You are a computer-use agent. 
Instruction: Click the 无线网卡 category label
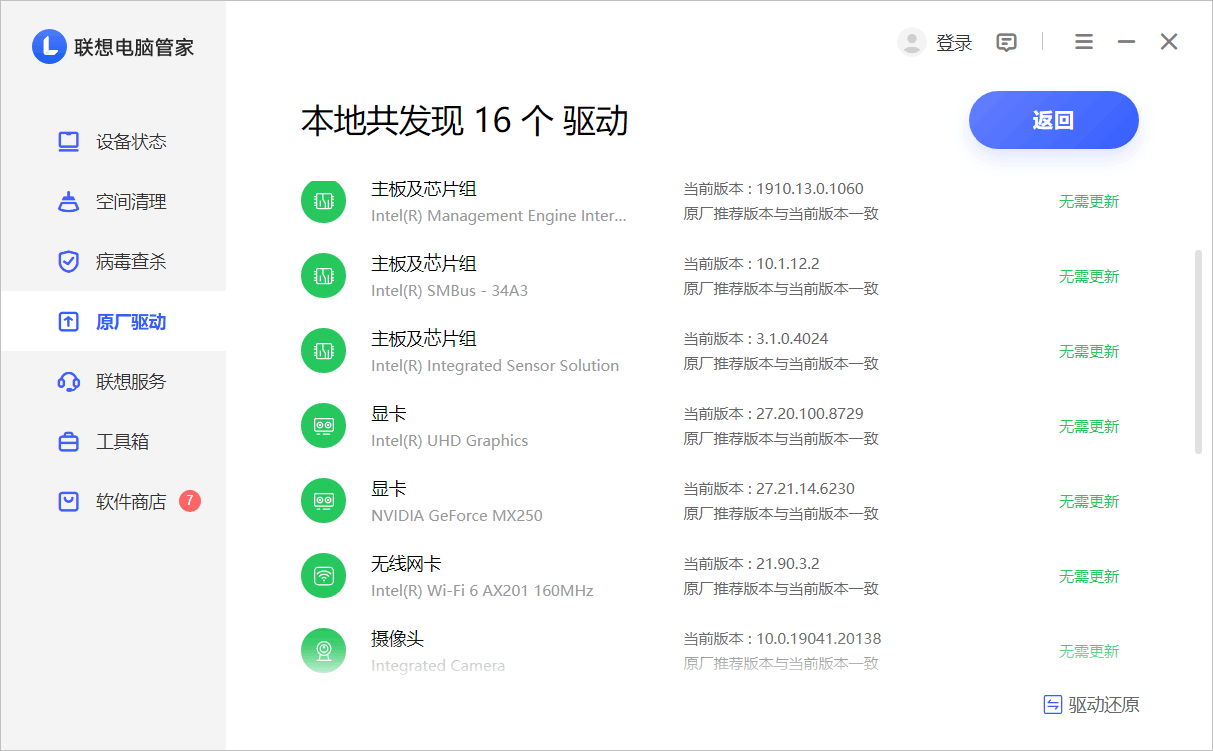tap(406, 564)
